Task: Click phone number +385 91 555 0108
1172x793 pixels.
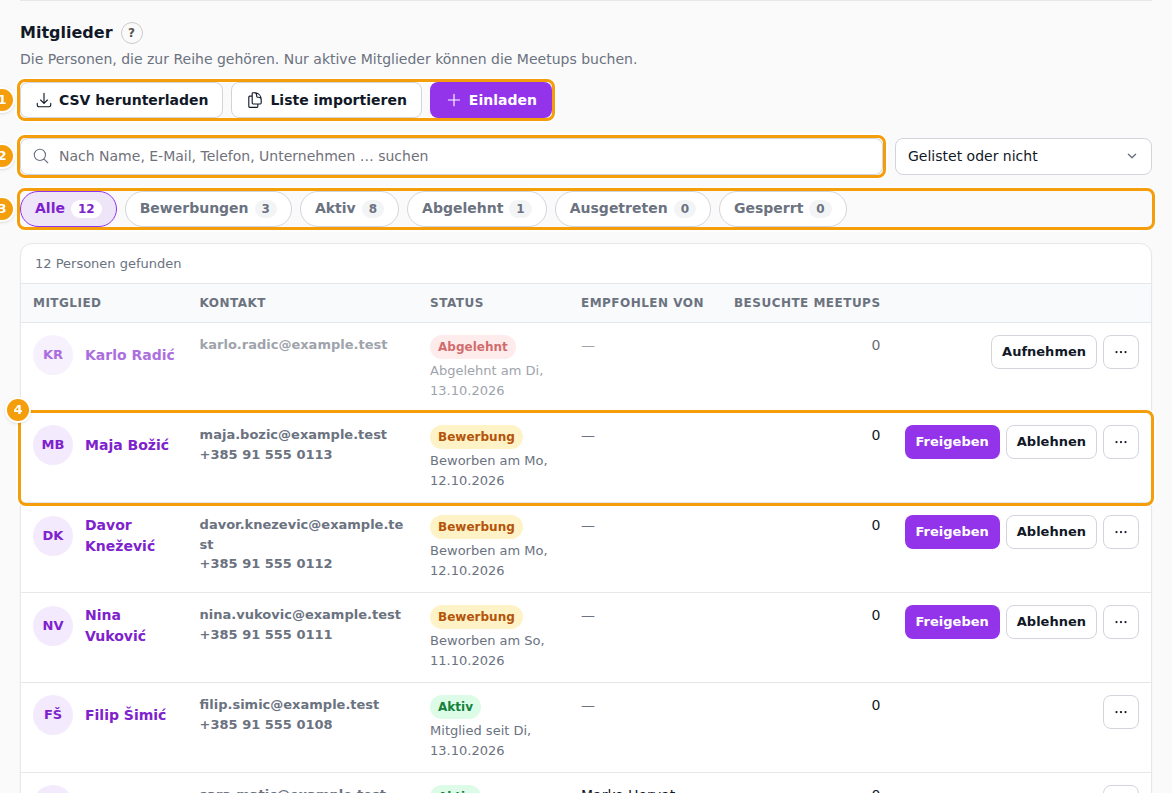Action: [x=265, y=724]
